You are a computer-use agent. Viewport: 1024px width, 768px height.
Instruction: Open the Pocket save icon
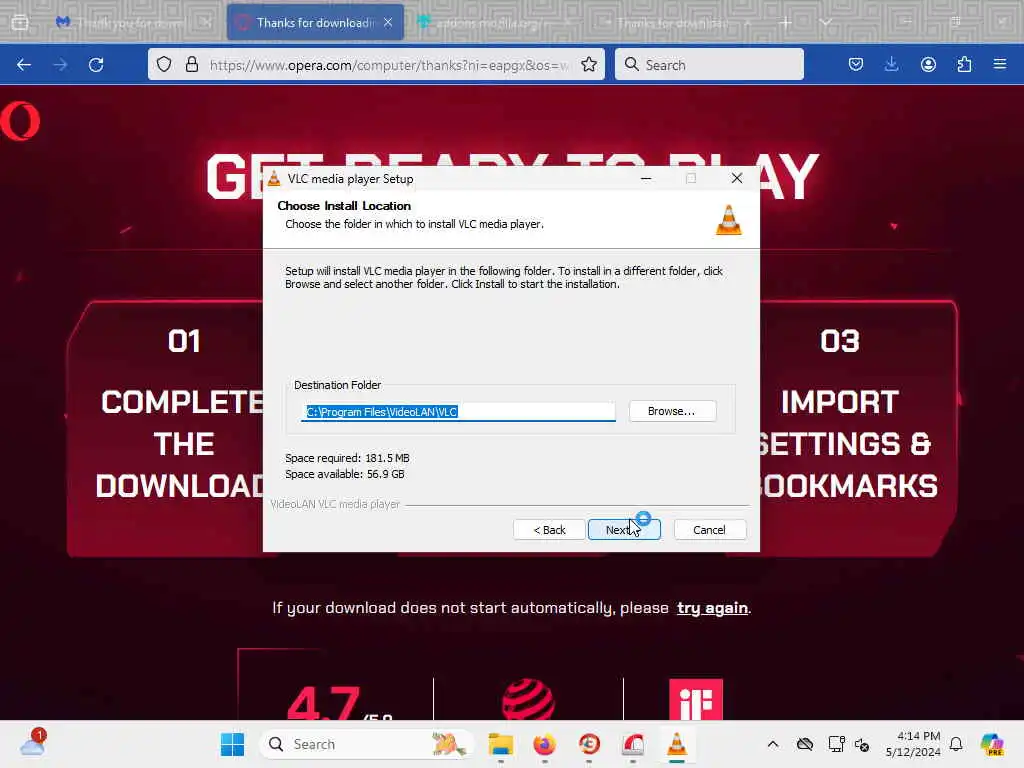point(856,64)
